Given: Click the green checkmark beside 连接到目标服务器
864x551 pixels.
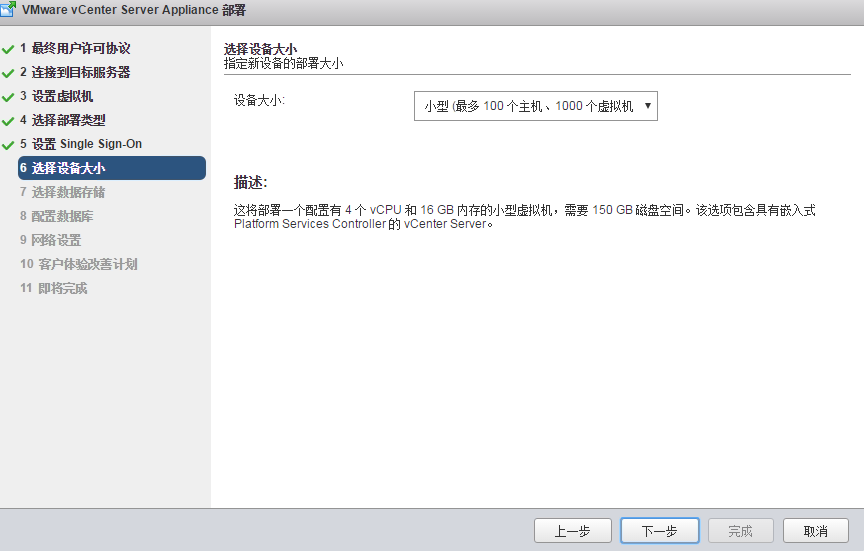Looking at the screenshot, I should (8, 73).
